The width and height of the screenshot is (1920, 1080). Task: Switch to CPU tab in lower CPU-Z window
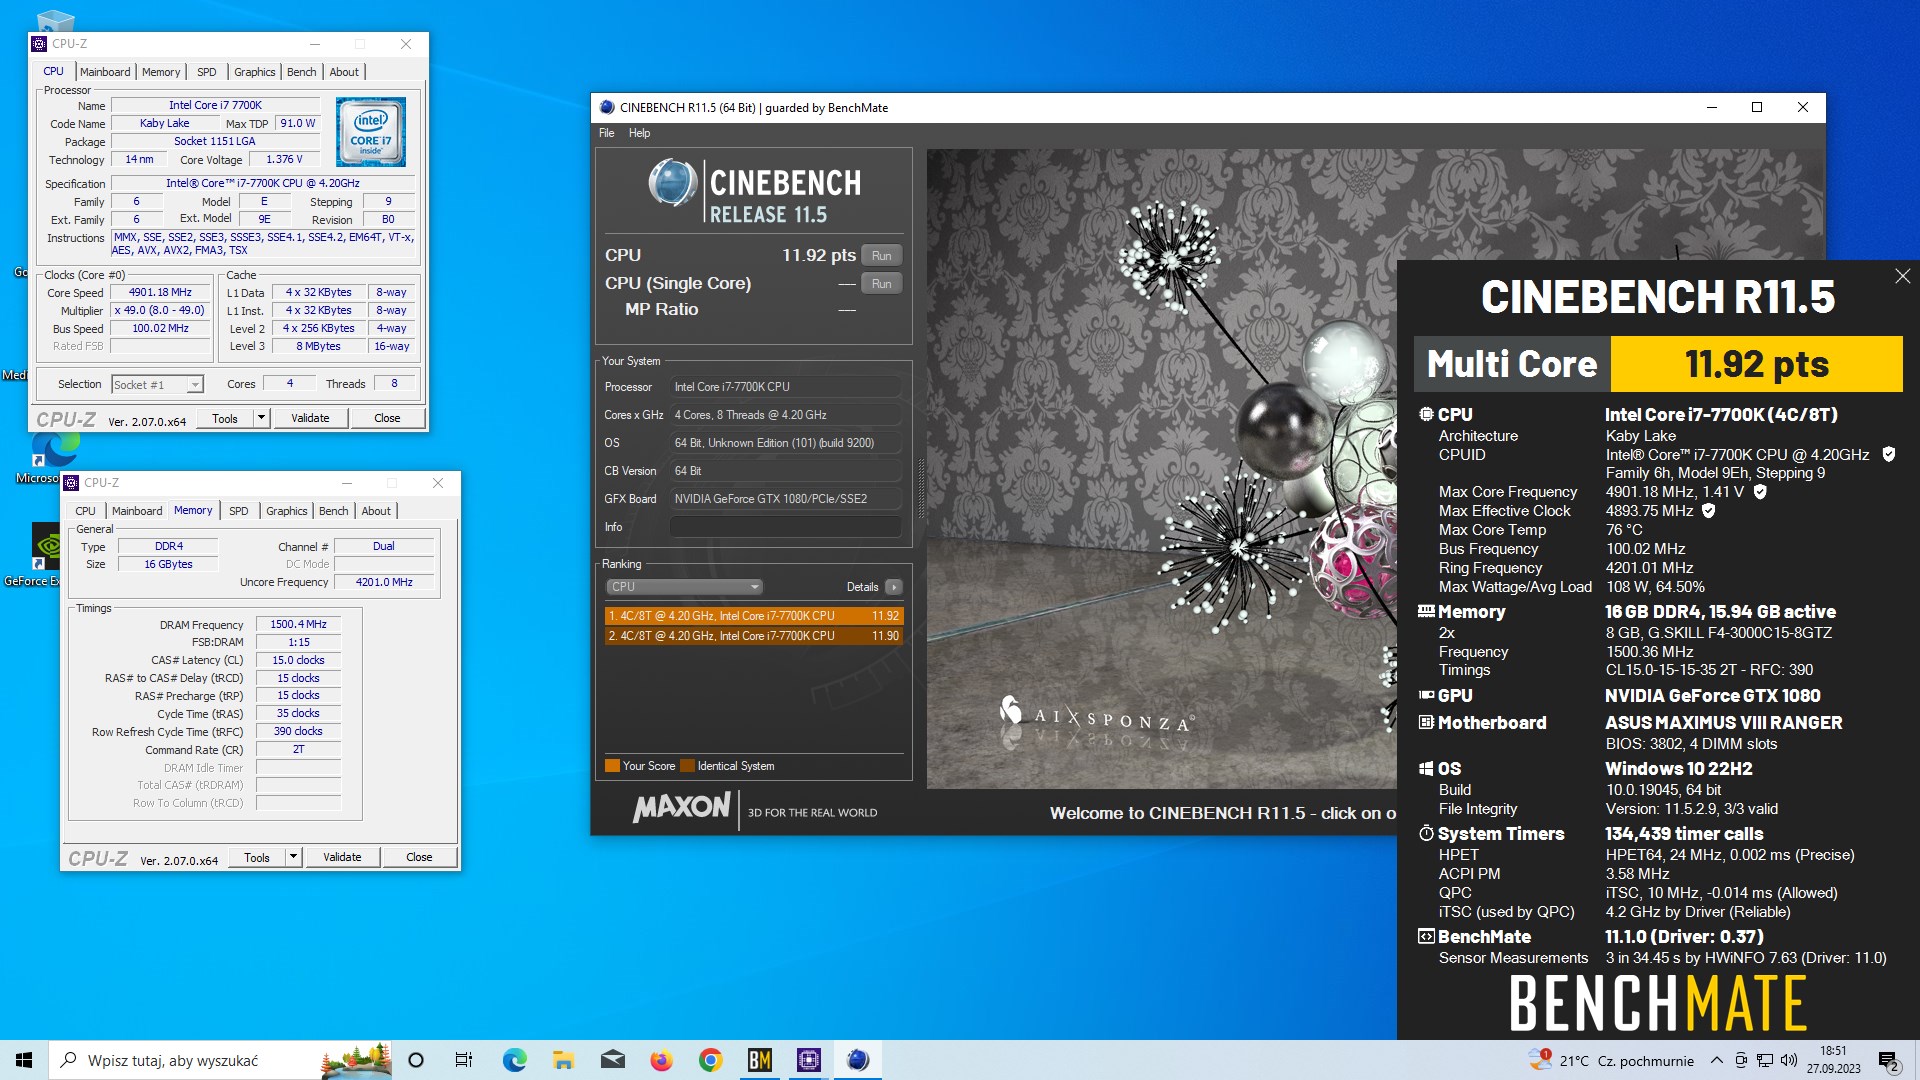85,511
